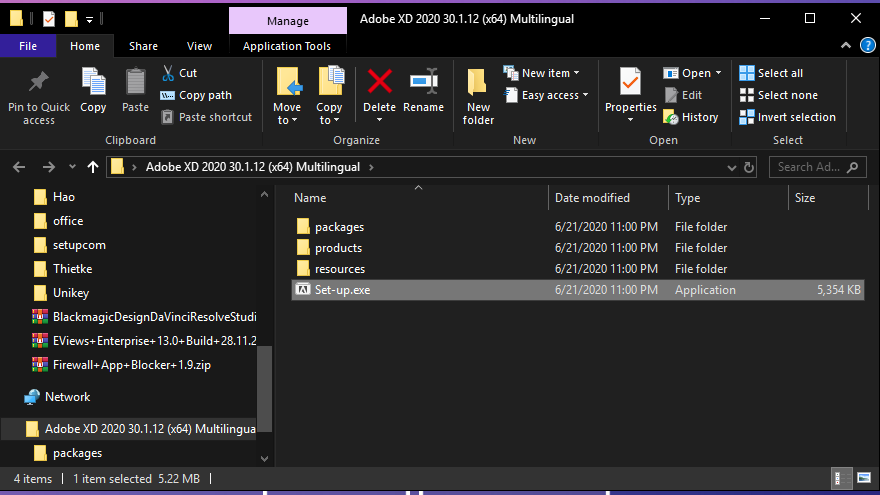Open Explorer Help question mark icon
880x495 pixels.
coord(868,45)
